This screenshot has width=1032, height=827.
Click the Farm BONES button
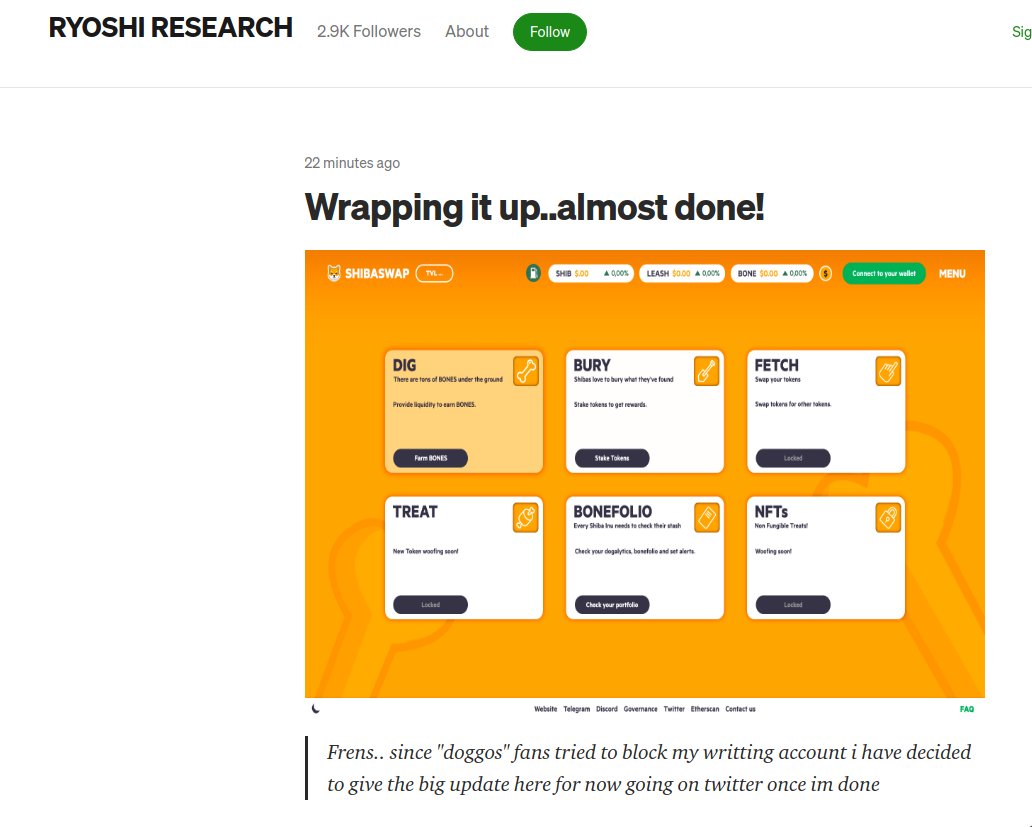[430, 458]
